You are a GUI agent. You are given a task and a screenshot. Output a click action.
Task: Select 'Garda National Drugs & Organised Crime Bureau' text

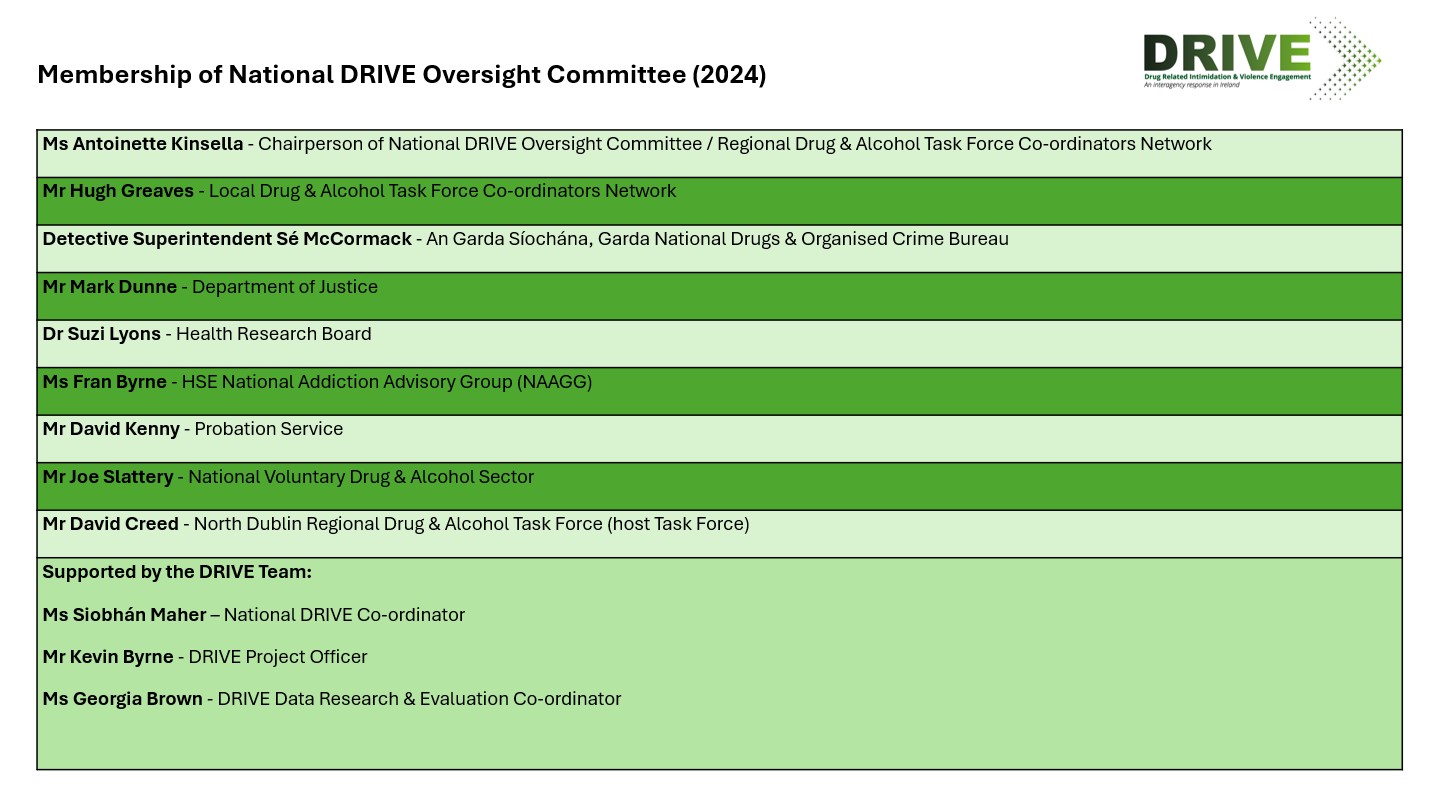(x=803, y=239)
